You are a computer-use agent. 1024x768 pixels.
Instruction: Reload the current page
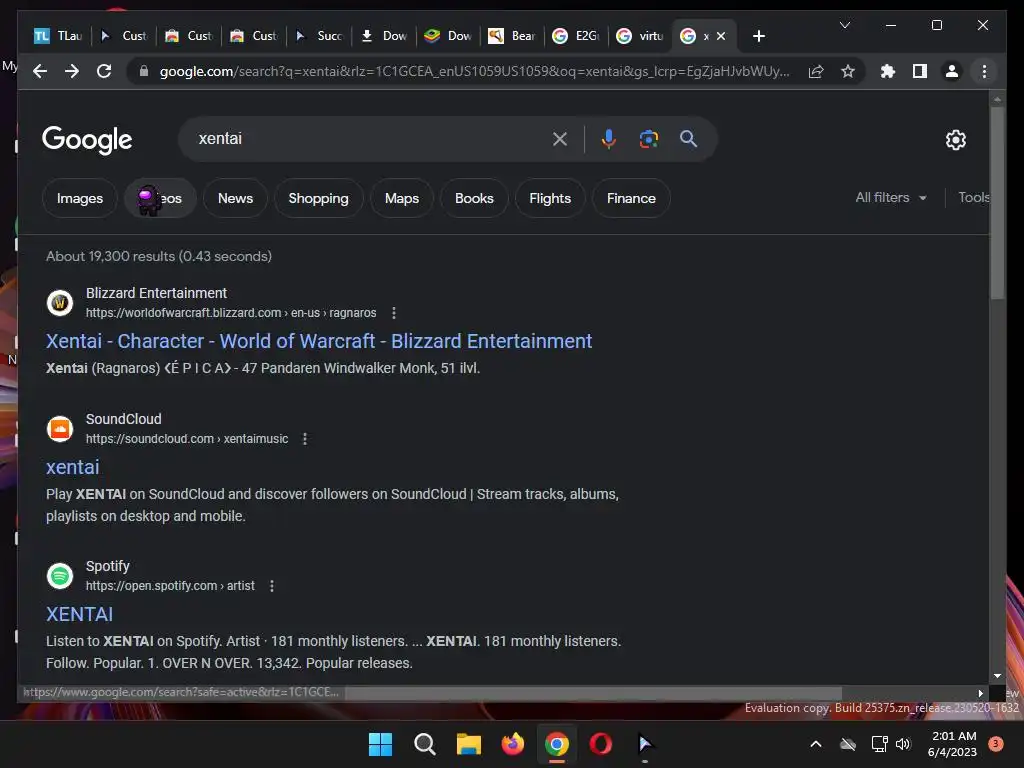[104, 71]
